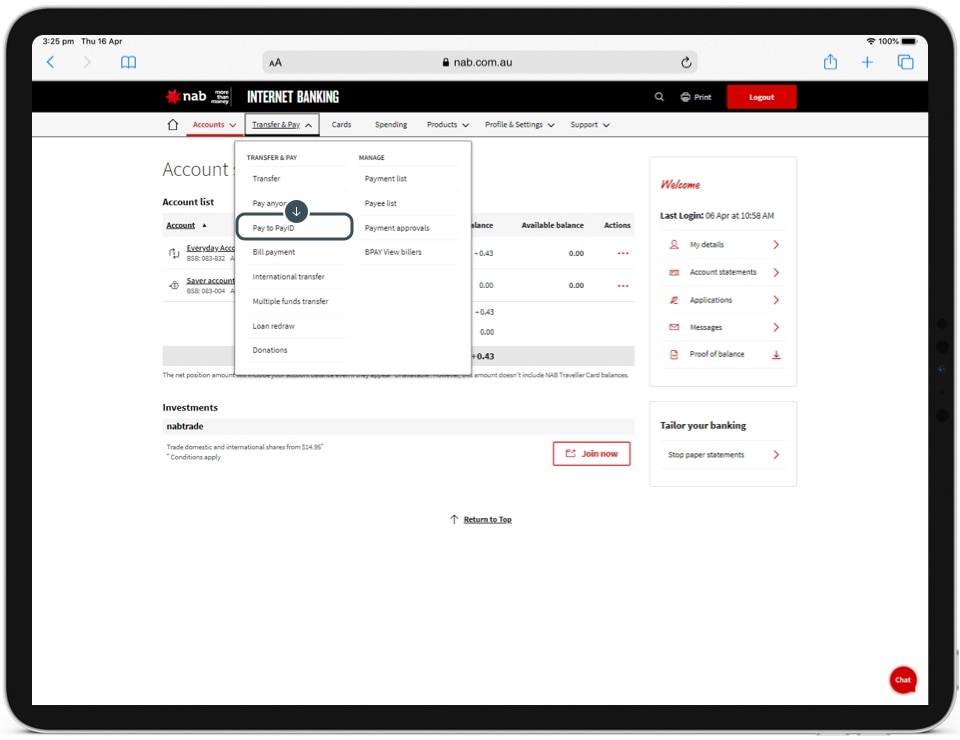The width and height of the screenshot is (960, 740).
Task: Expand the Support dropdown menu
Action: click(x=589, y=125)
